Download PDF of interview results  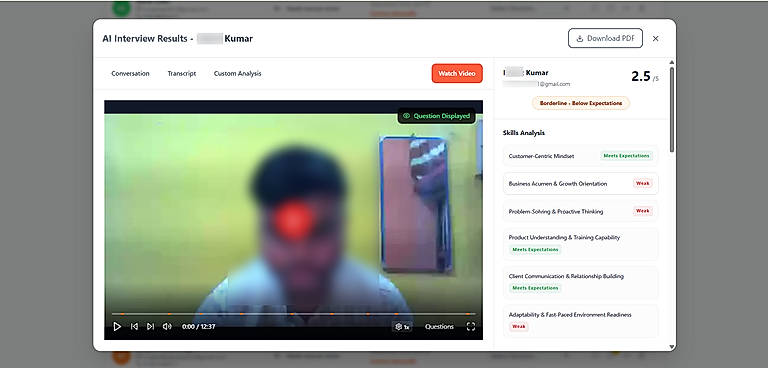[605, 38]
